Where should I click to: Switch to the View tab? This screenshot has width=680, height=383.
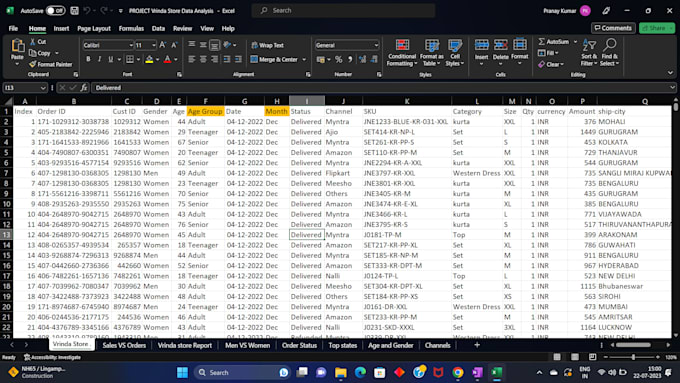click(207, 28)
